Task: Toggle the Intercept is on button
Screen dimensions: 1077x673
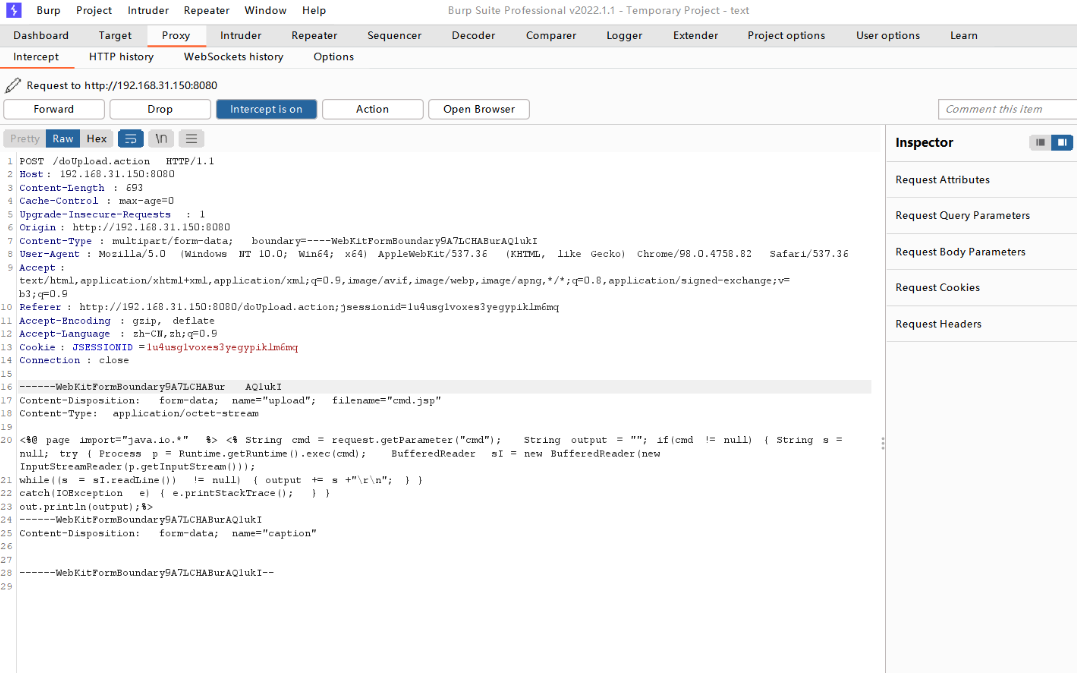Action: [x=267, y=109]
